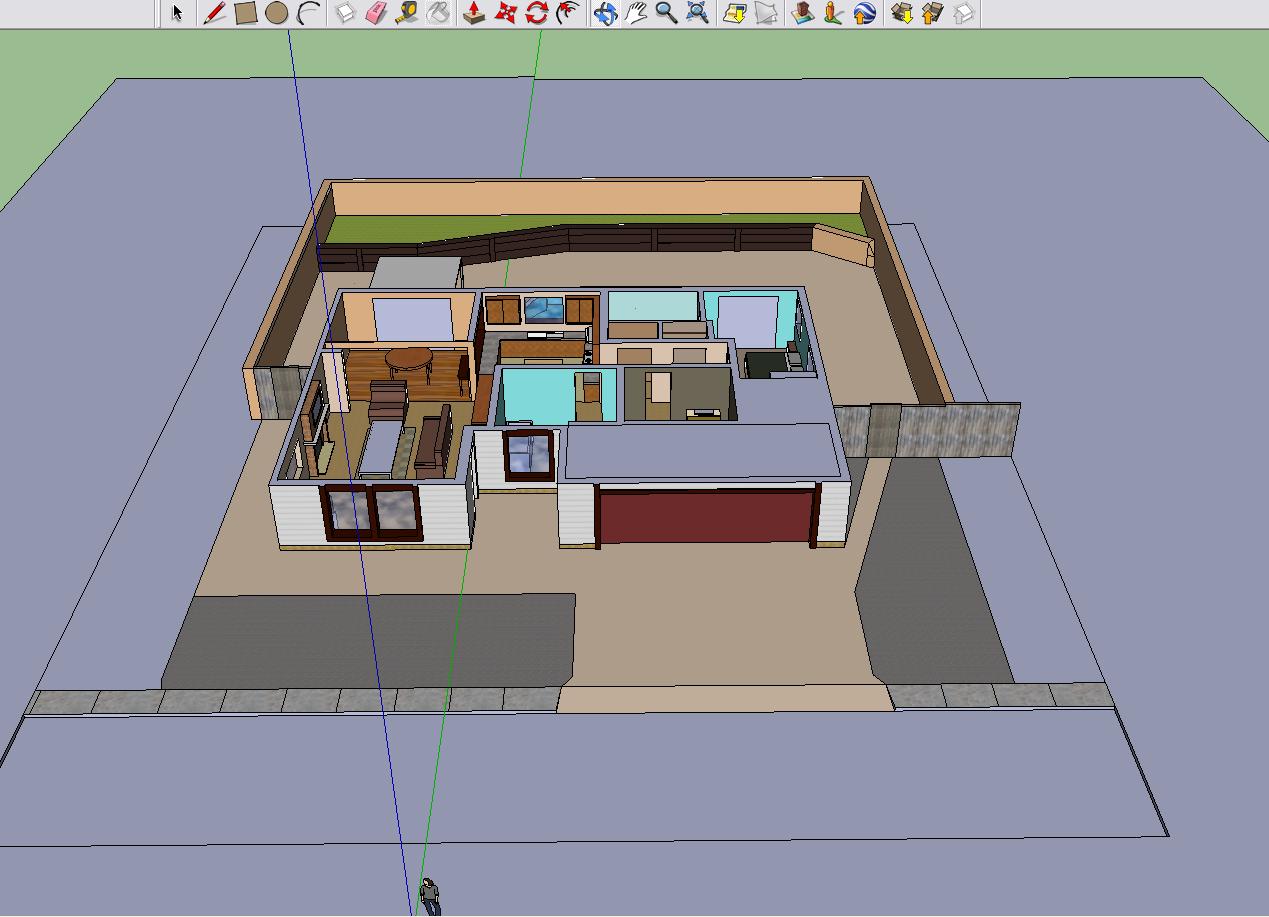
Task: Click the Make Component icon
Action: [345, 13]
